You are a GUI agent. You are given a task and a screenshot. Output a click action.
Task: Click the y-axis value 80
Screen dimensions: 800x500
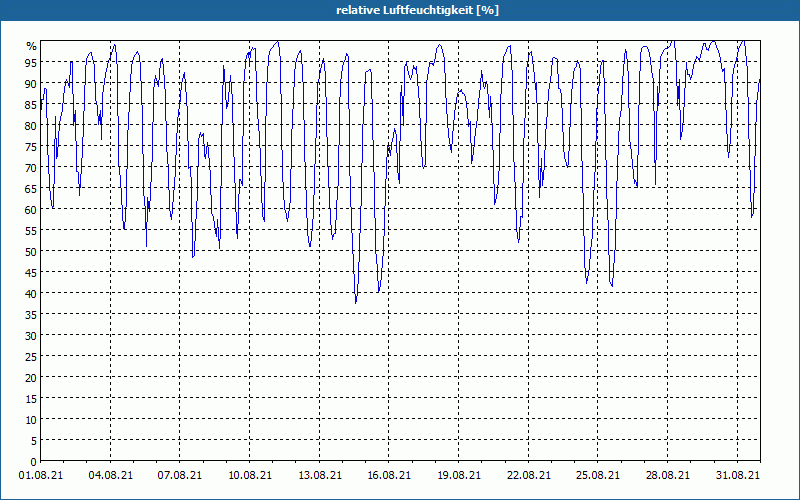[x=31, y=126]
